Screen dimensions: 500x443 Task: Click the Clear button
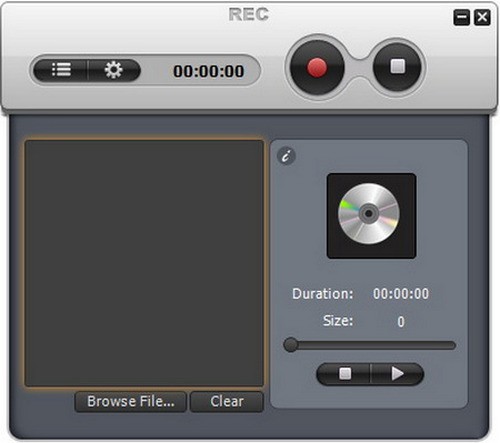(x=227, y=401)
